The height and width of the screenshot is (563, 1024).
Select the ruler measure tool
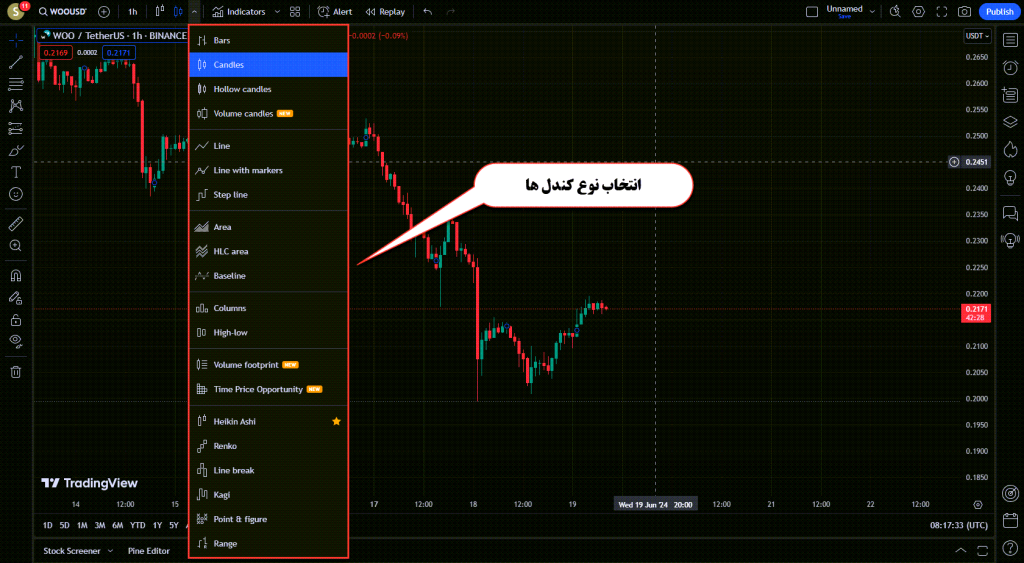coord(16,224)
